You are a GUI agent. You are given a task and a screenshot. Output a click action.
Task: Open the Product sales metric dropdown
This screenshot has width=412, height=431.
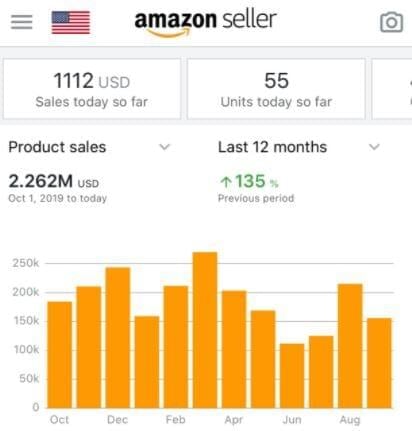tap(89, 147)
